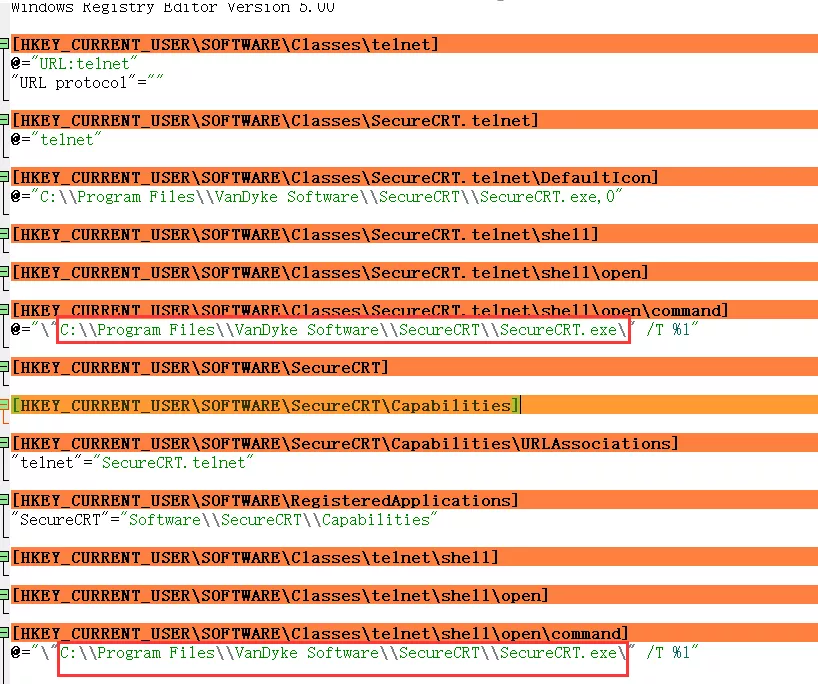The height and width of the screenshot is (684, 818).
Task: Toggle fold marker for the SecureCRT.telnet\DefaultIcon key
Action: tap(5, 177)
